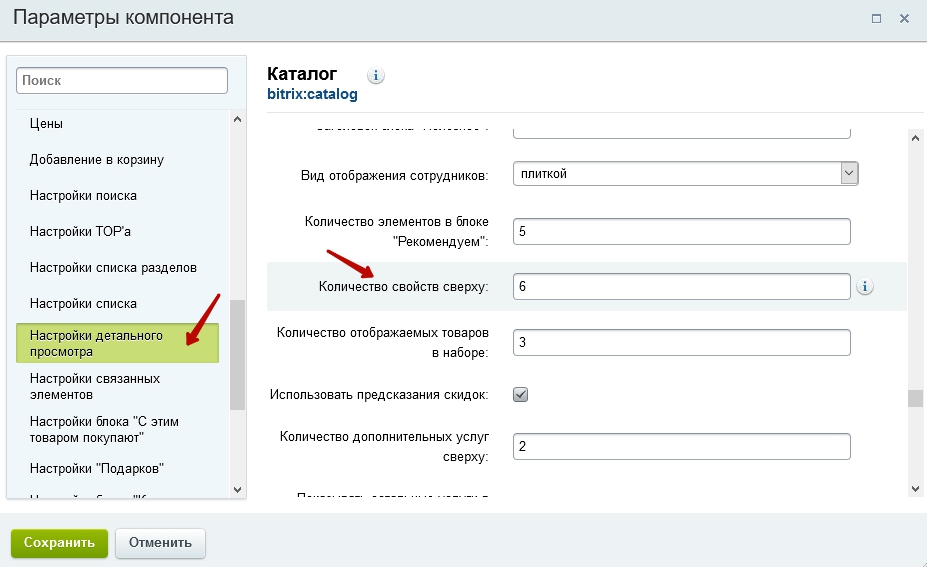Viewport: 927px width, 567px height.
Task: Click info icon beside Количество свойств сверху field
Action: click(x=865, y=287)
